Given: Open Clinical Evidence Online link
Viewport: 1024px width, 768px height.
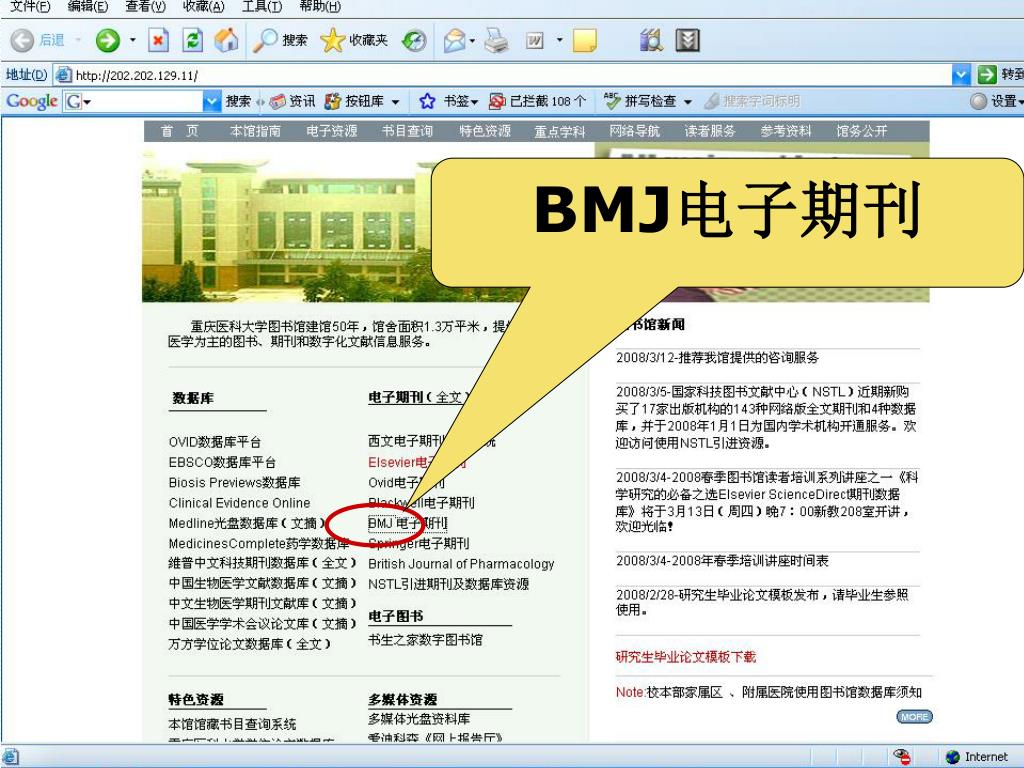Looking at the screenshot, I should [240, 503].
